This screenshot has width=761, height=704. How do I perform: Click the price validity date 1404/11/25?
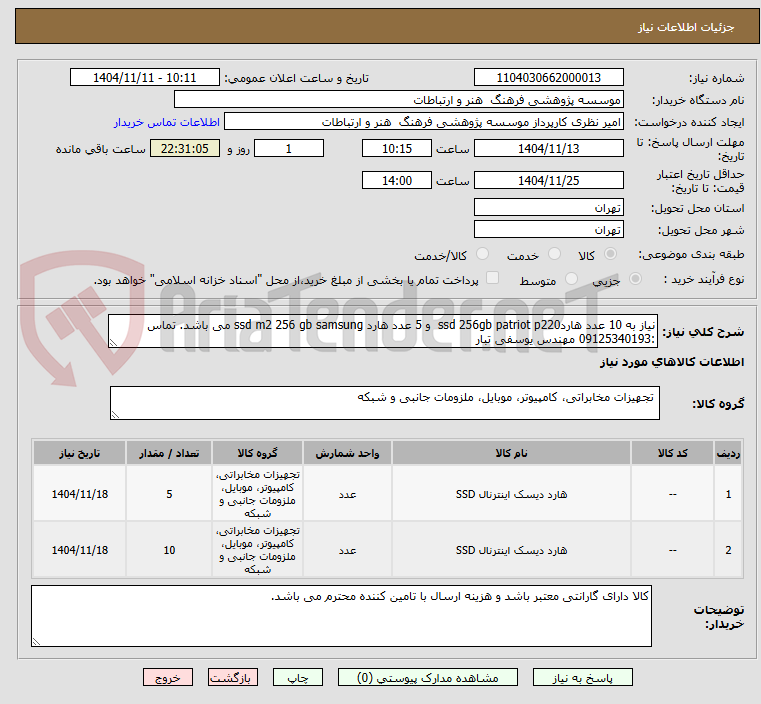coord(548,180)
